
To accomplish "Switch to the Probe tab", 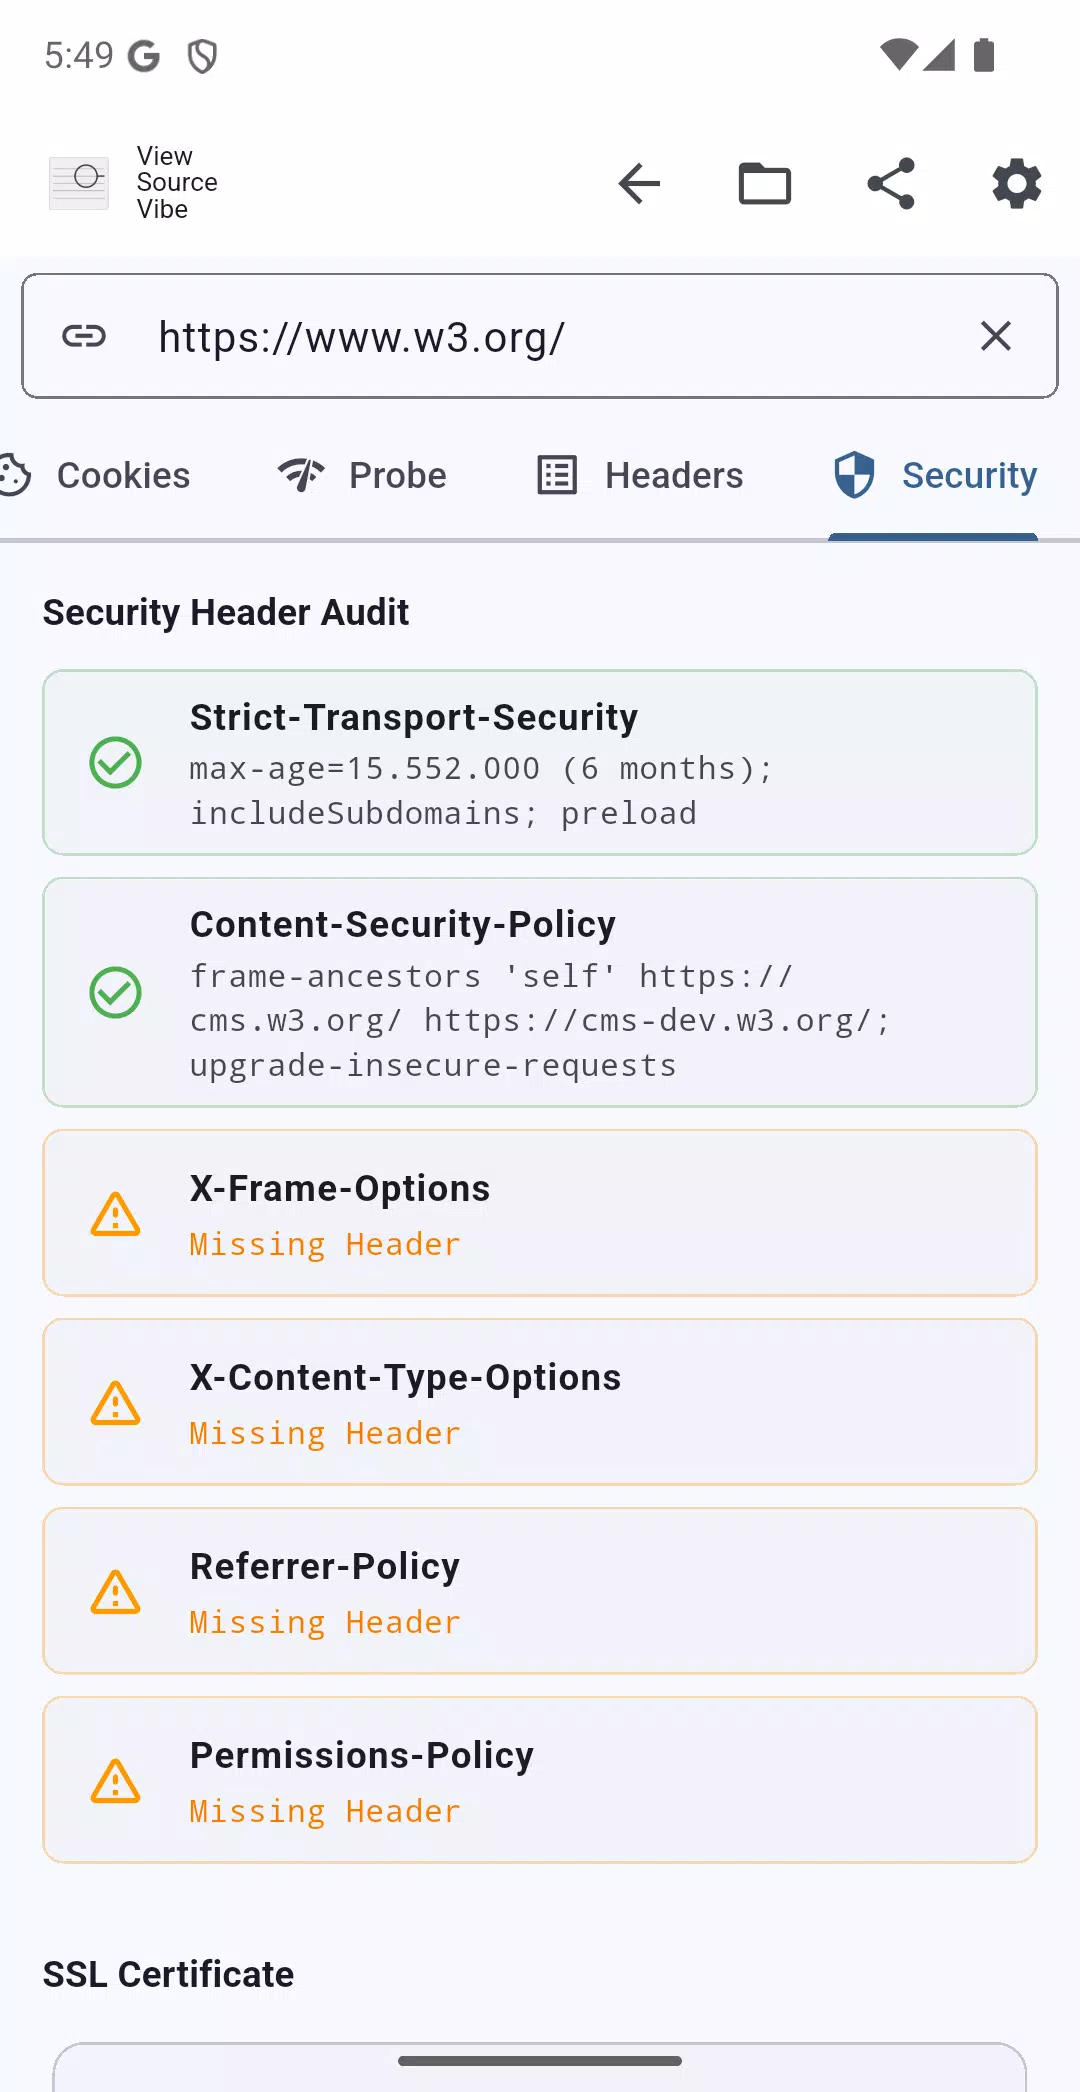I will tap(362, 476).
